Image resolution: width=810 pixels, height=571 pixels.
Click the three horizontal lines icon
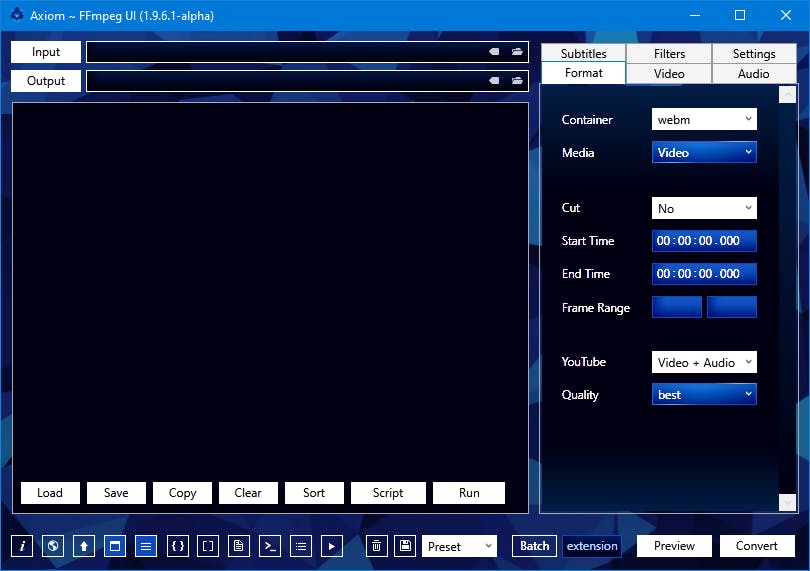(x=146, y=546)
